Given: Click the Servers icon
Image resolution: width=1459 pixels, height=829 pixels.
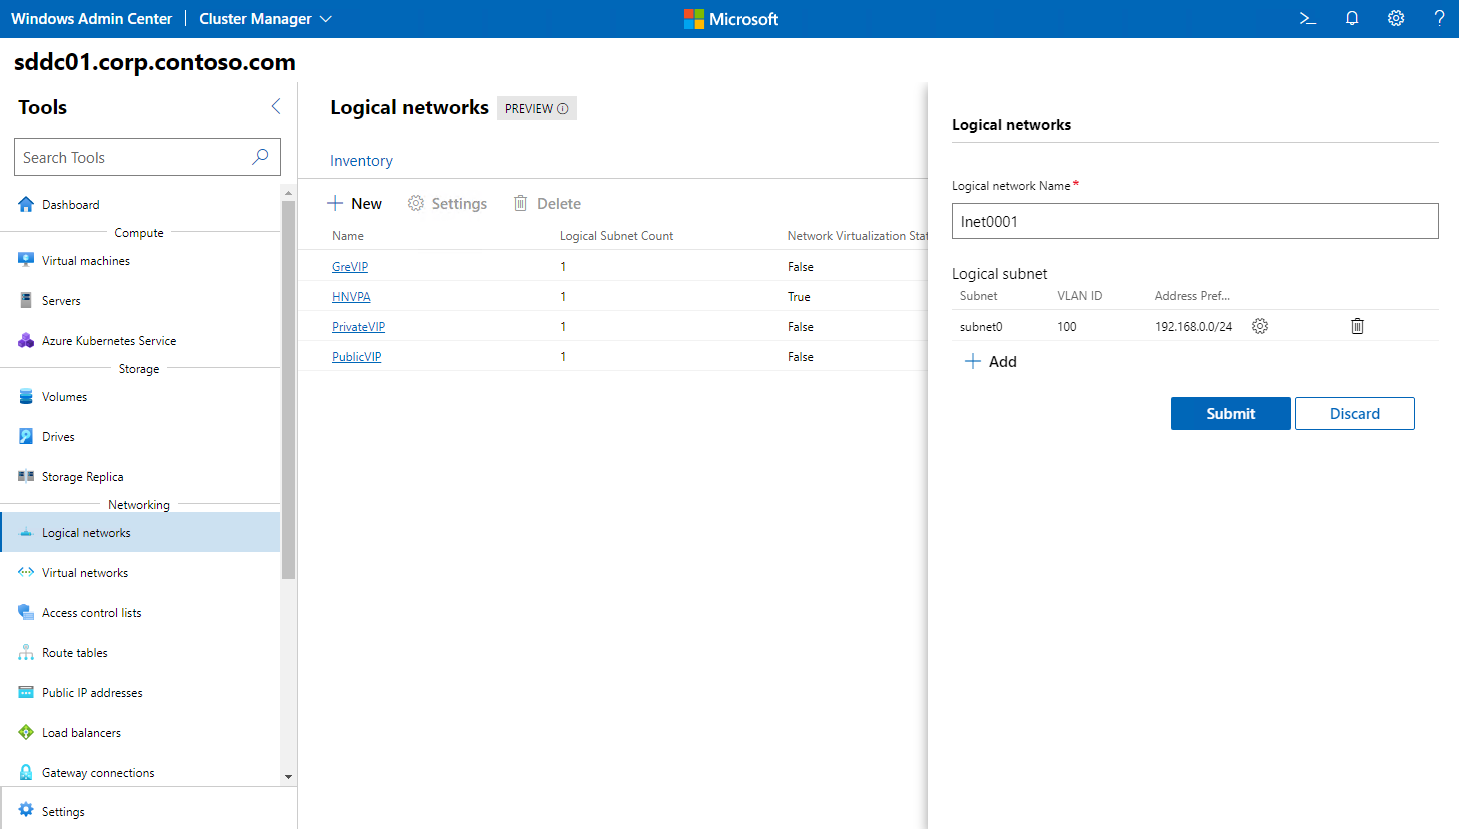Looking at the screenshot, I should tap(26, 300).
